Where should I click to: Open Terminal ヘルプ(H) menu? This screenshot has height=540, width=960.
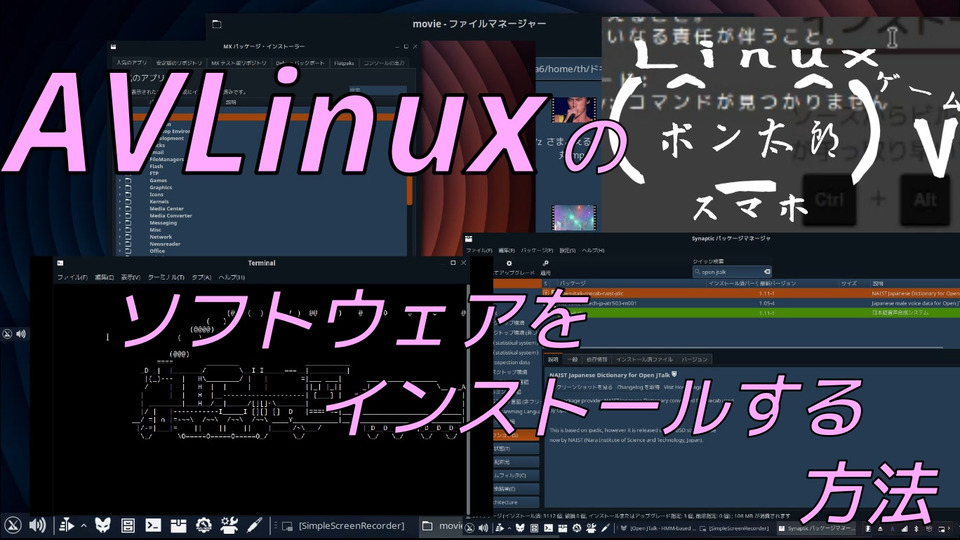[232, 277]
